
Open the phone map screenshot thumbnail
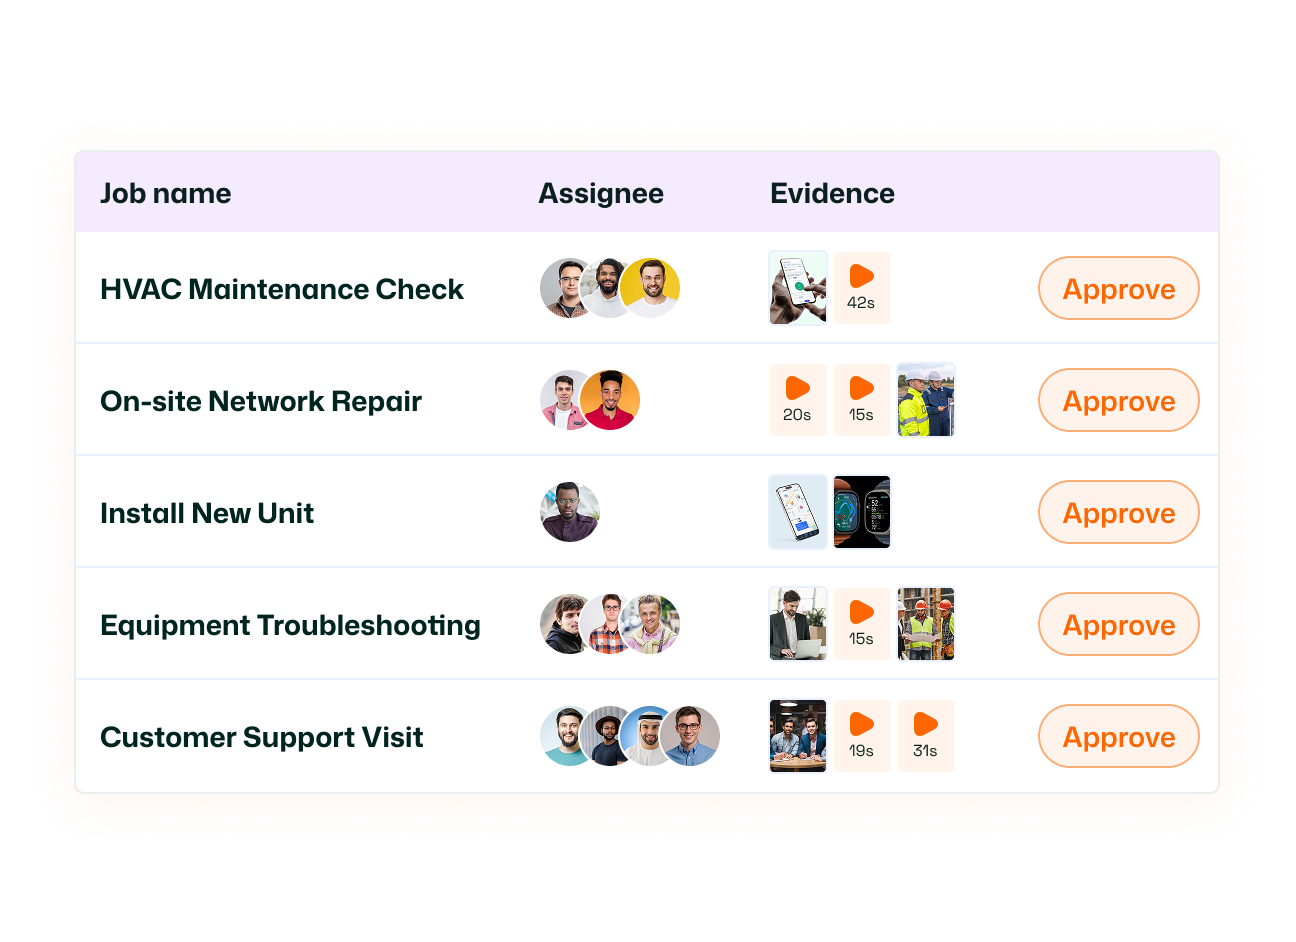pos(797,512)
